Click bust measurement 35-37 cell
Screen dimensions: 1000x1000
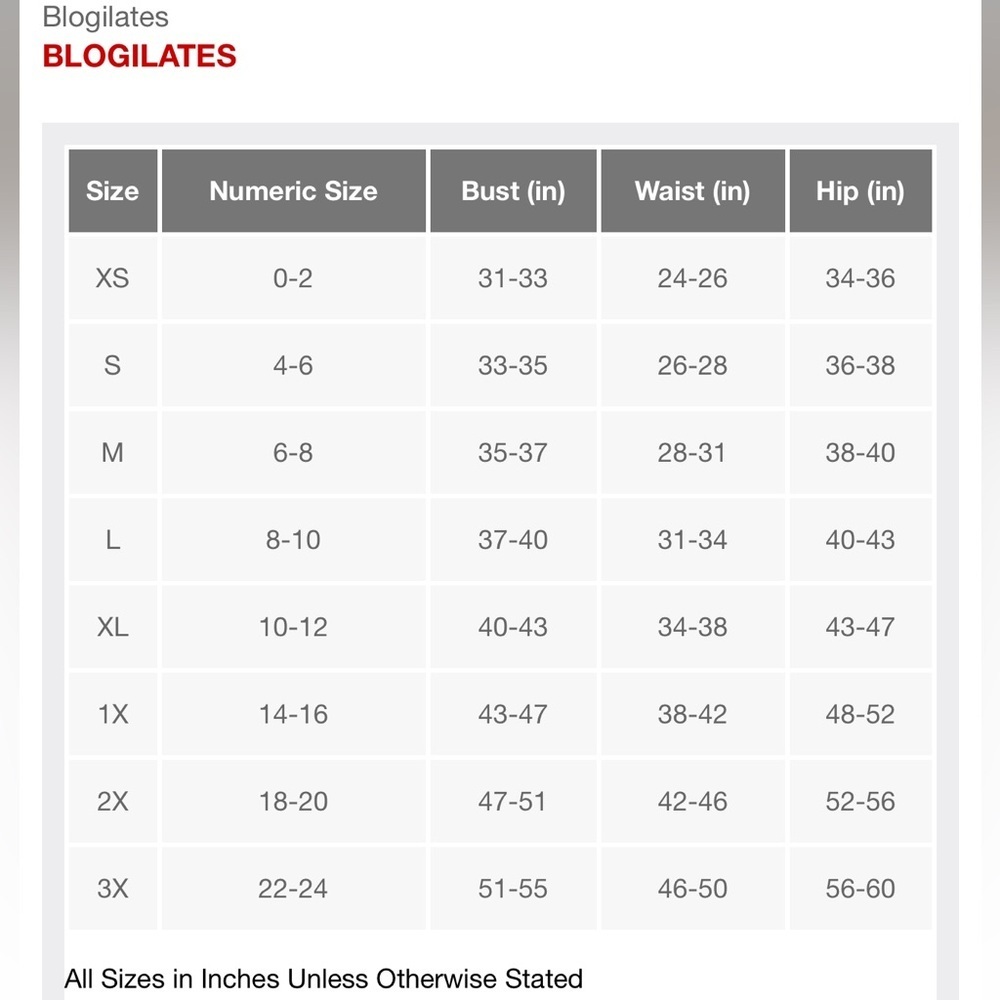[513, 453]
